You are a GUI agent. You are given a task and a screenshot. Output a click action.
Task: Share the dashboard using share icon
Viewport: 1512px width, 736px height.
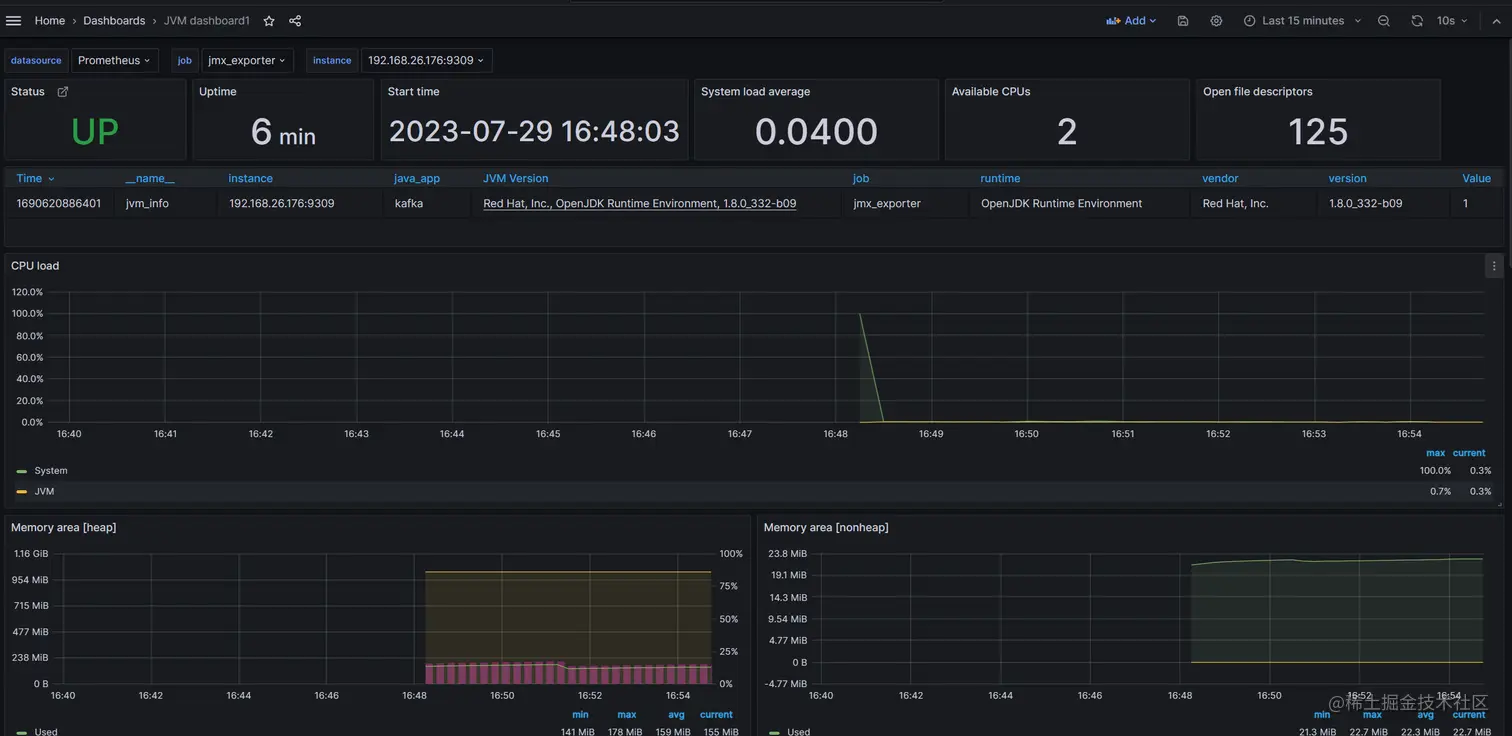pyautogui.click(x=295, y=20)
